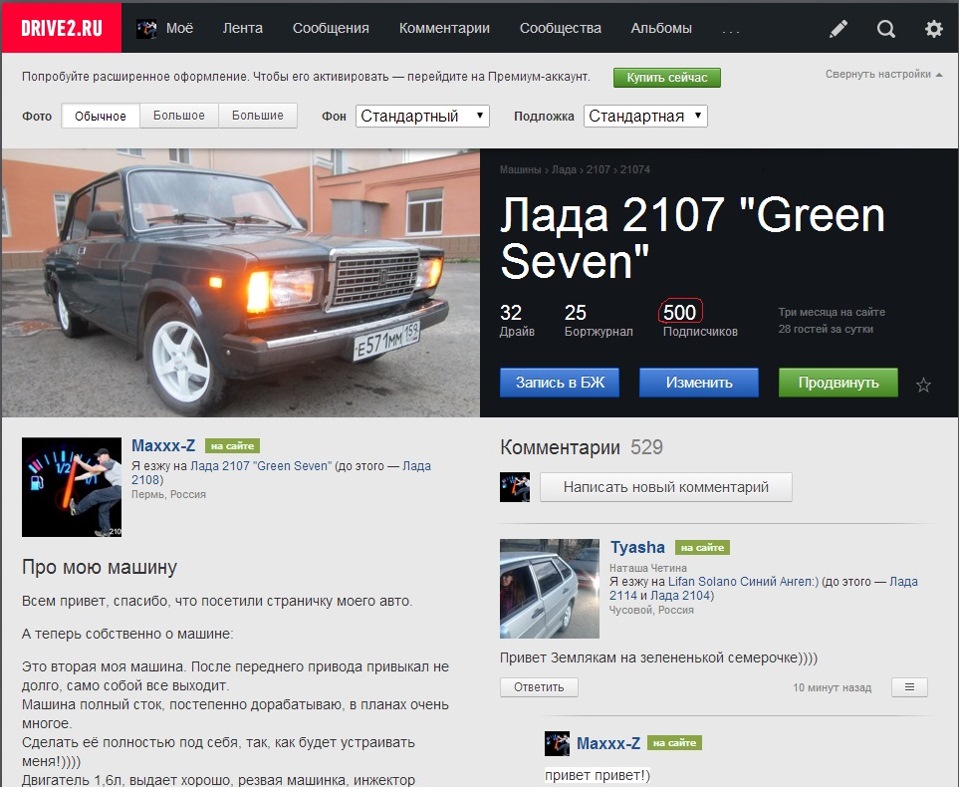Click the Комментарии 529 heading
Image resolution: width=960 pixels, height=788 pixels.
click(x=582, y=448)
